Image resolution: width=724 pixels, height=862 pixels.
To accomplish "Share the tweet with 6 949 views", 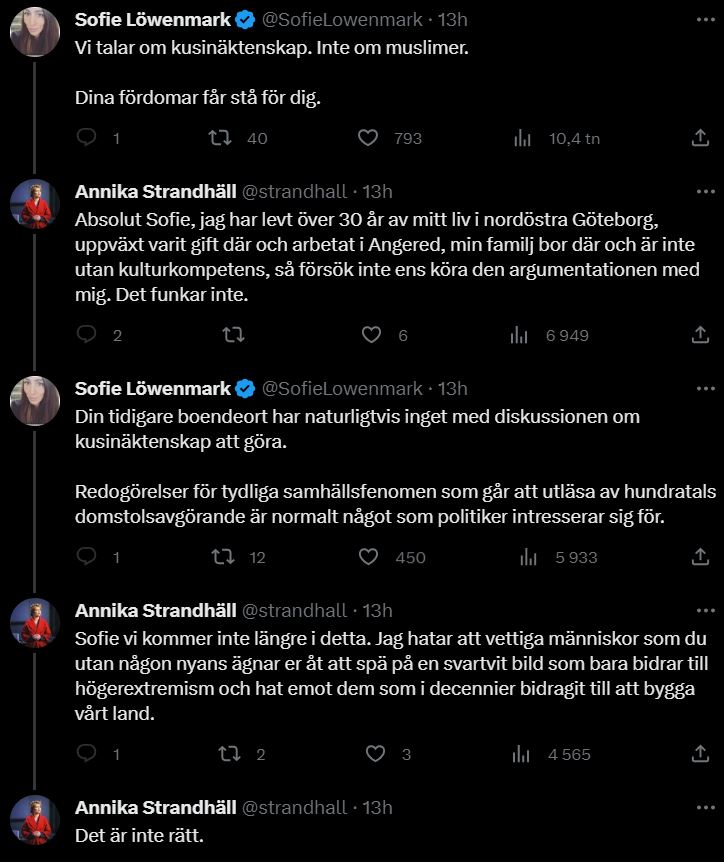I will coord(701,336).
